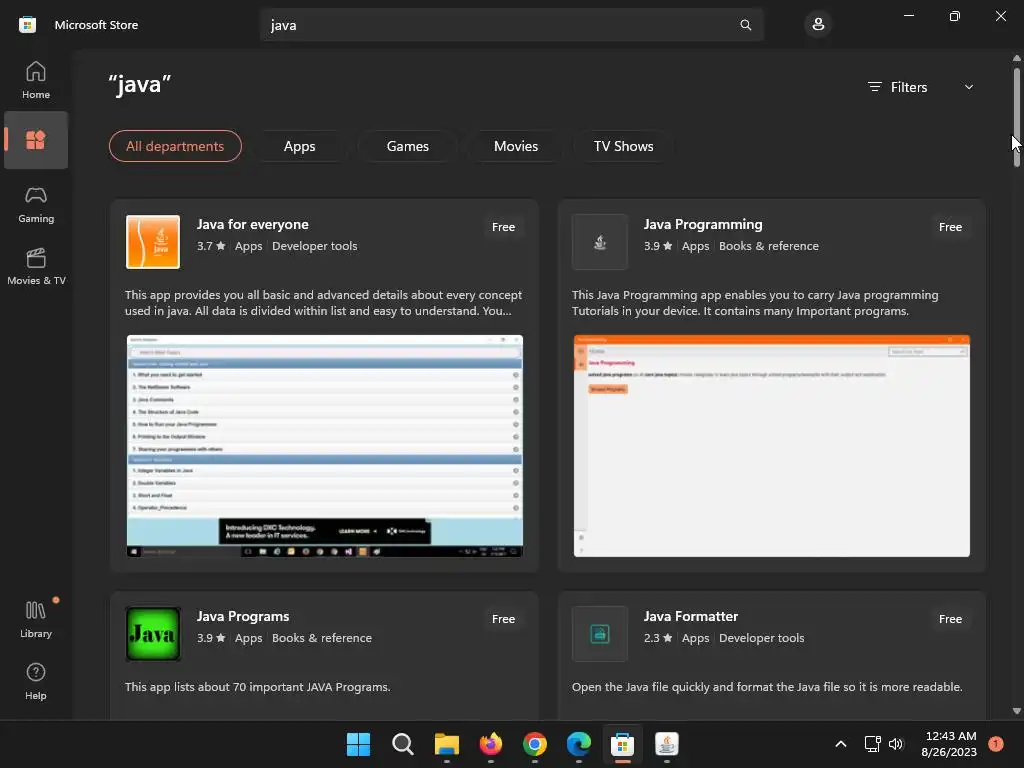Click Free button for Java Programs

click(504, 618)
